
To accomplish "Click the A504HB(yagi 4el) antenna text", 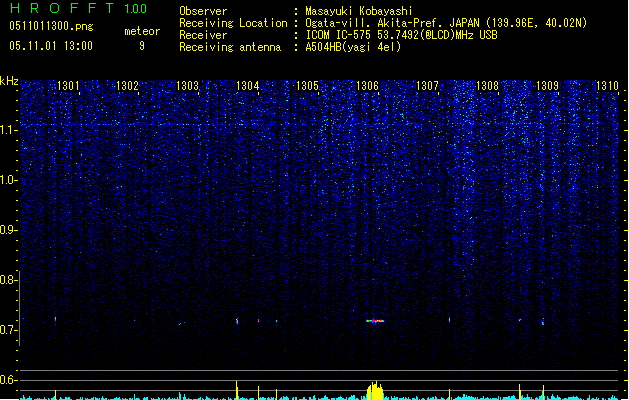I will tap(353, 47).
